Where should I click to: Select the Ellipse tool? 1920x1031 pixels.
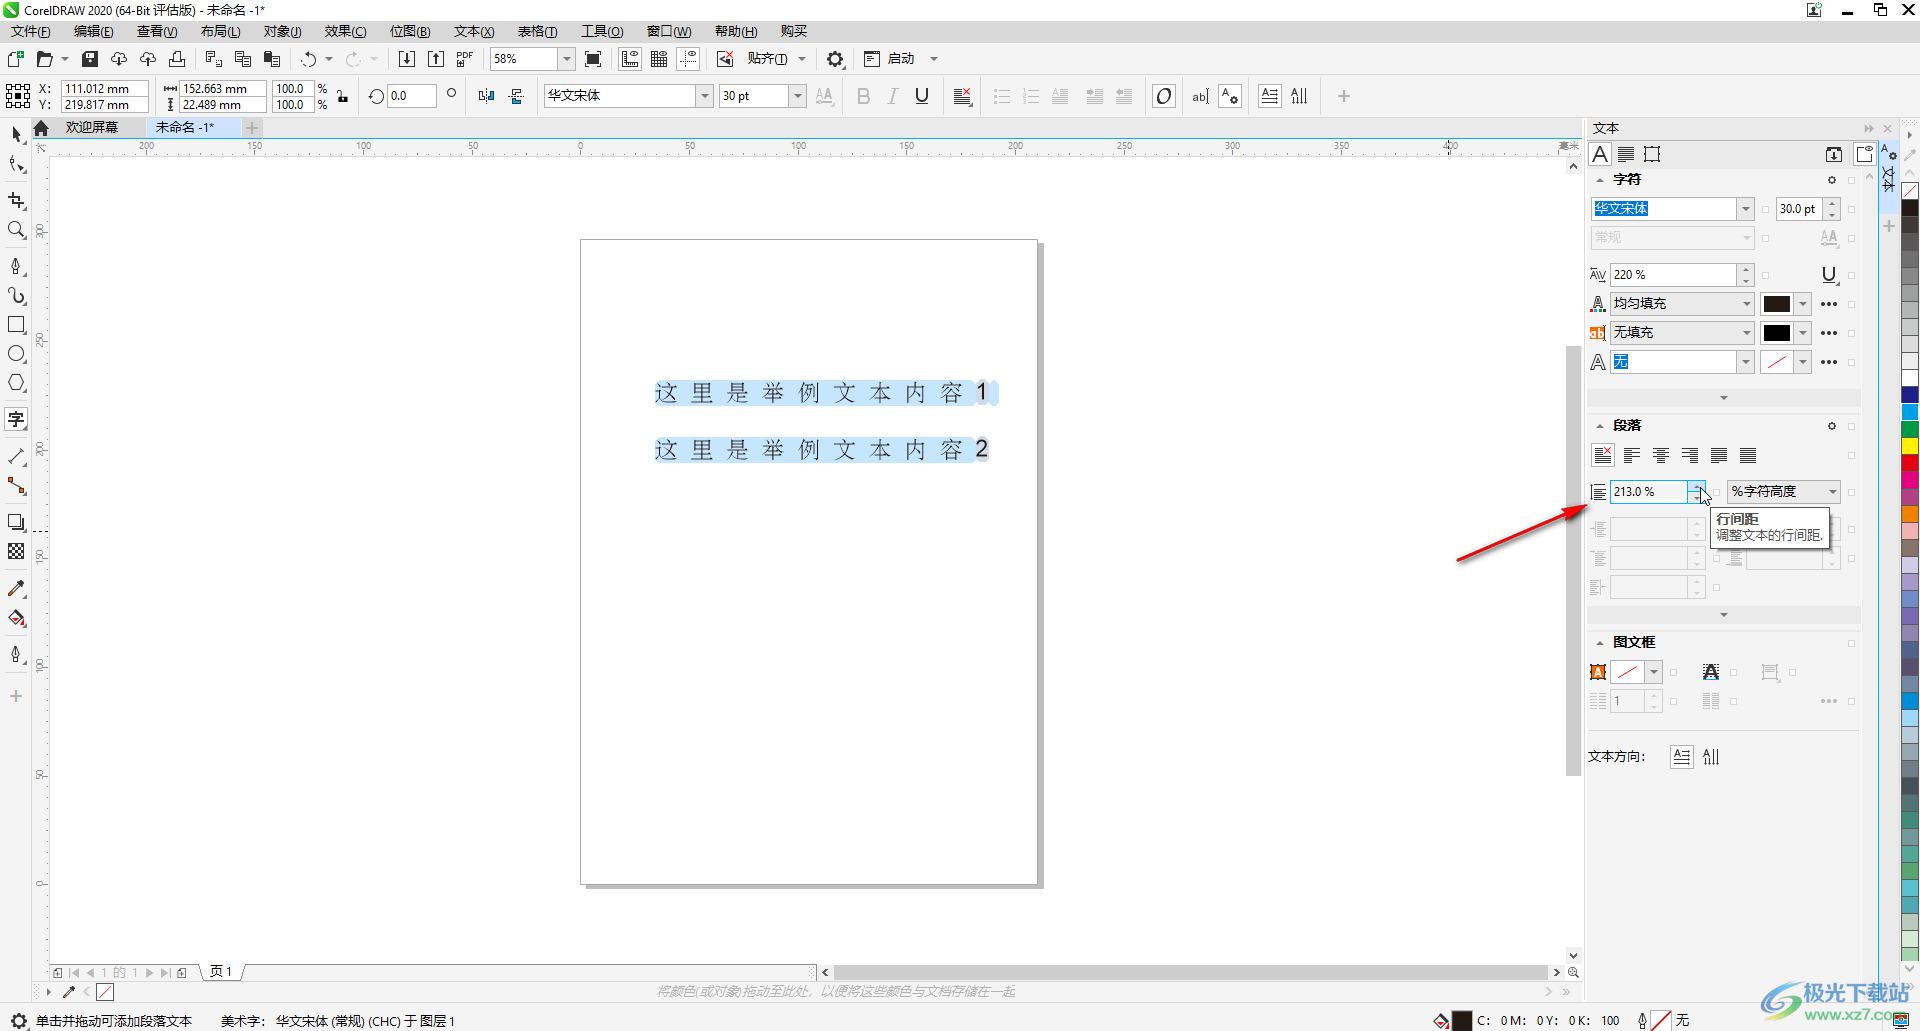click(x=16, y=354)
